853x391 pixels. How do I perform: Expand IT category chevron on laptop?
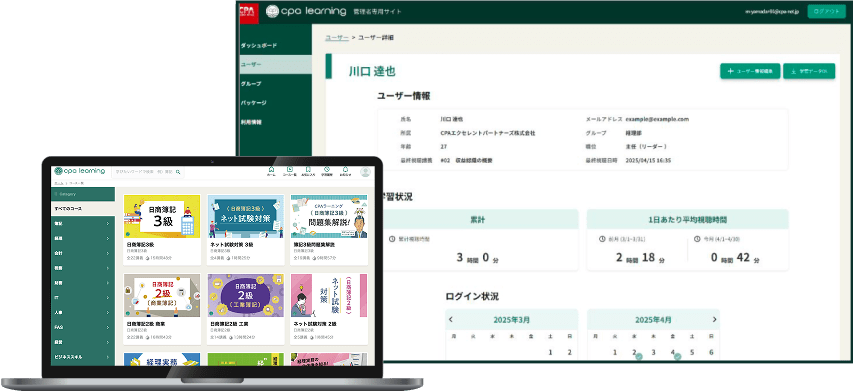(108, 298)
